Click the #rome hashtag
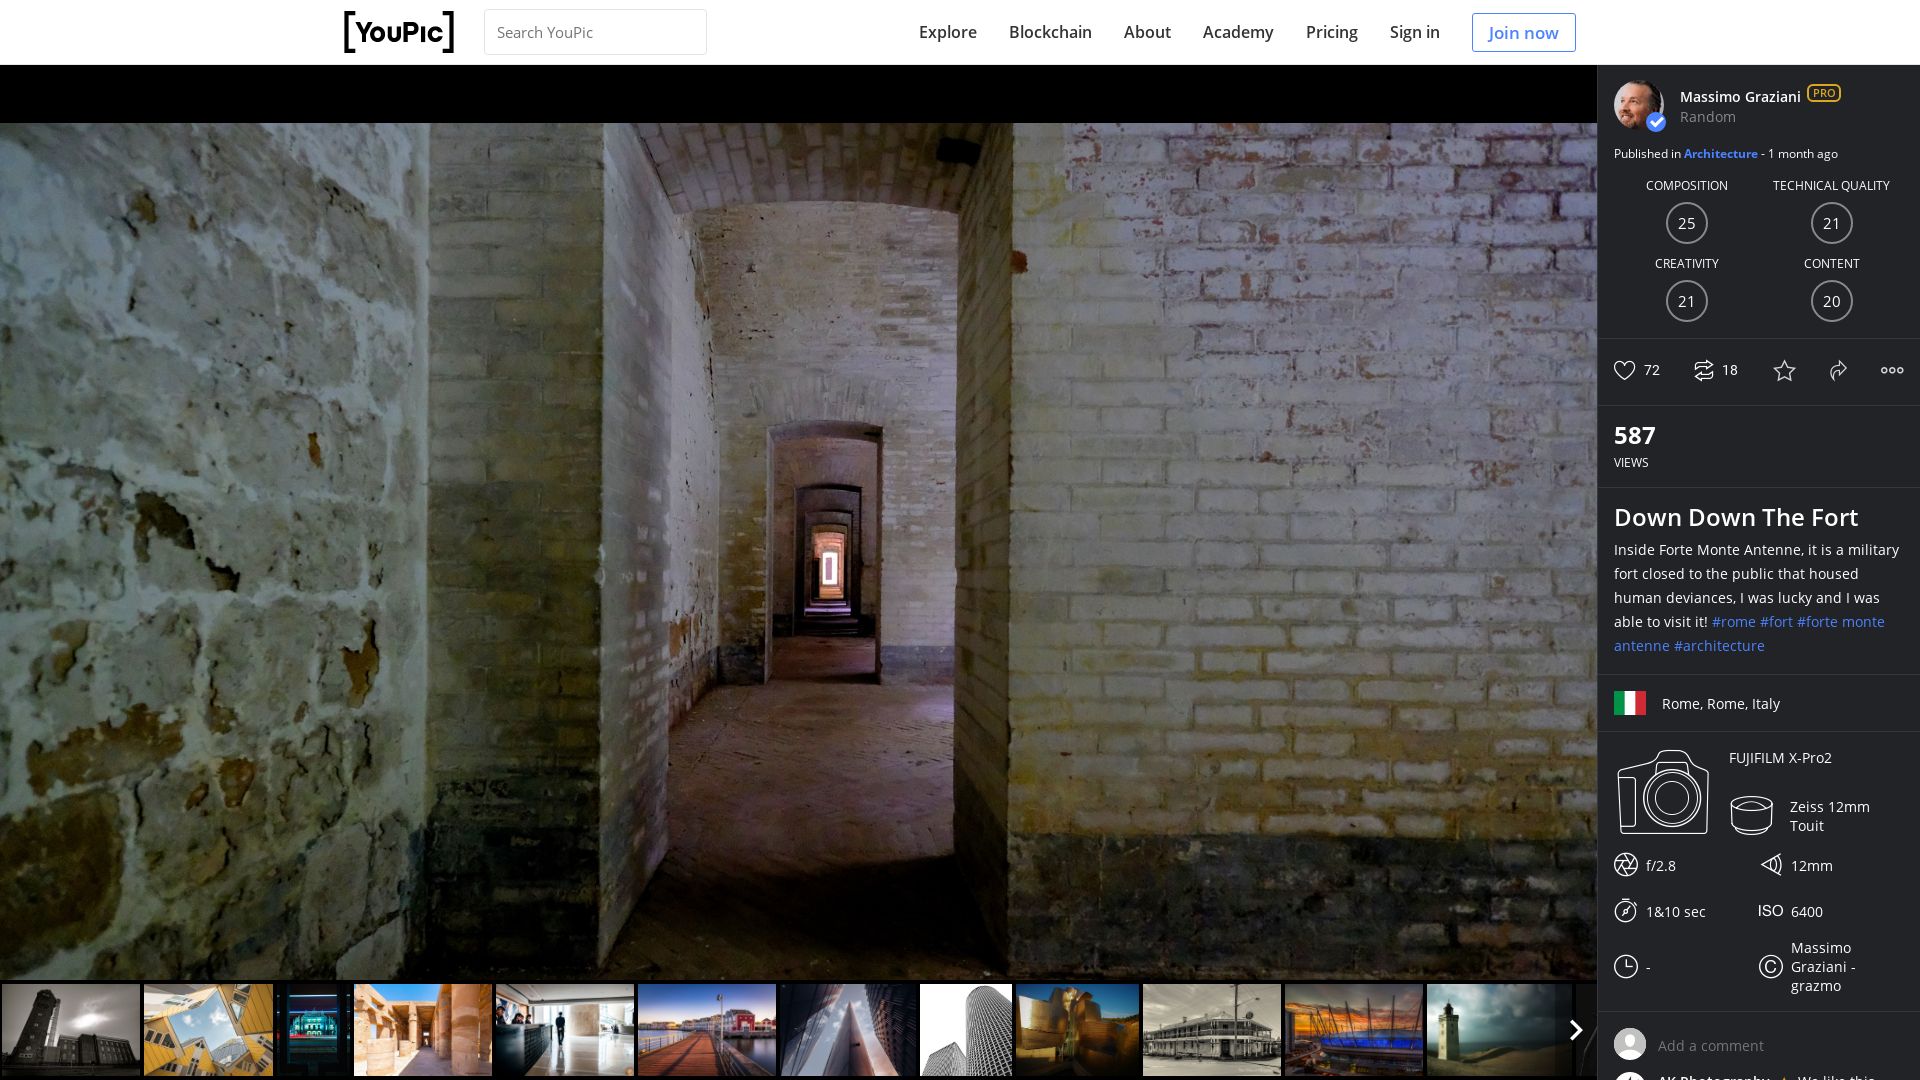 click(x=1733, y=622)
